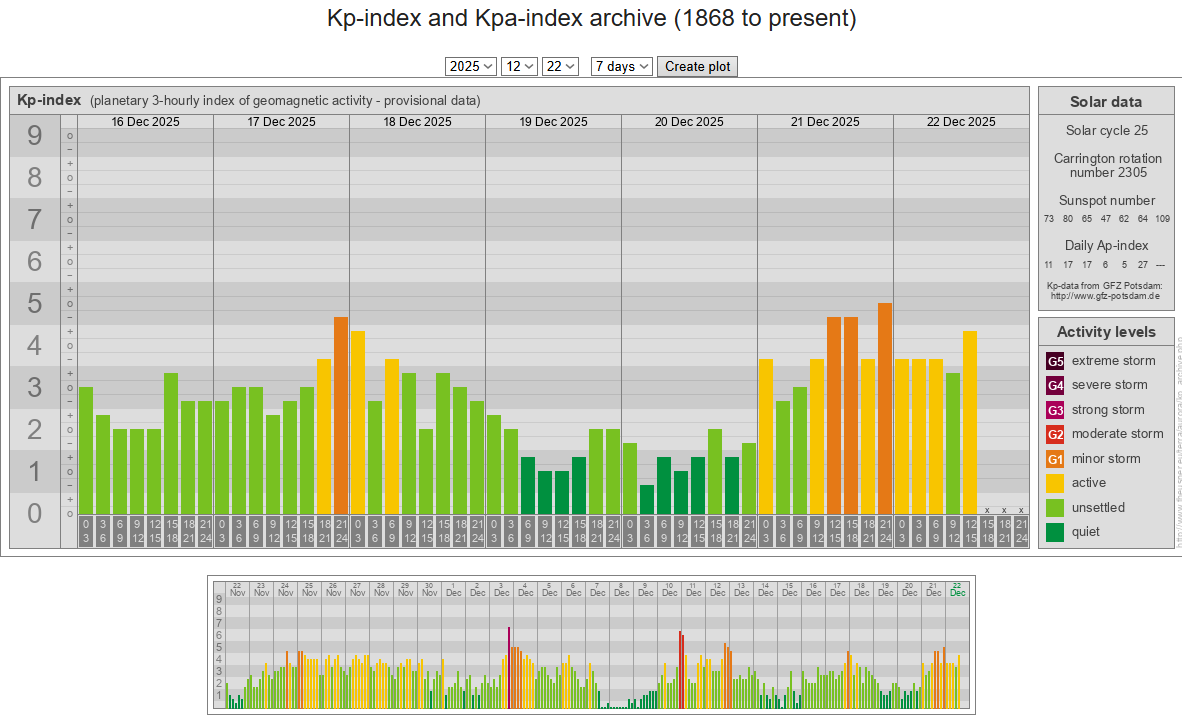The width and height of the screenshot is (1182, 715).
Task: Click the 19 Dec 2025 date header
Action: [x=553, y=121]
